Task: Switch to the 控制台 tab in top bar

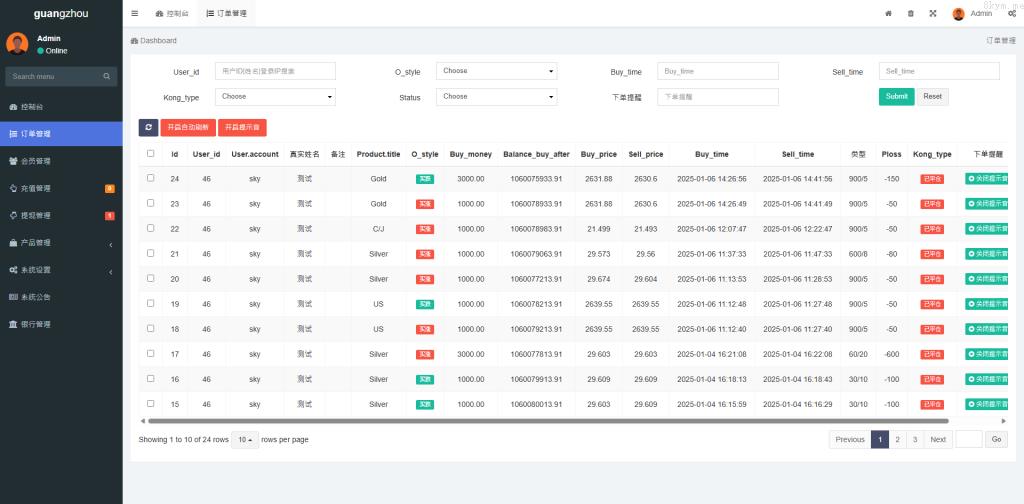Action: click(x=172, y=13)
